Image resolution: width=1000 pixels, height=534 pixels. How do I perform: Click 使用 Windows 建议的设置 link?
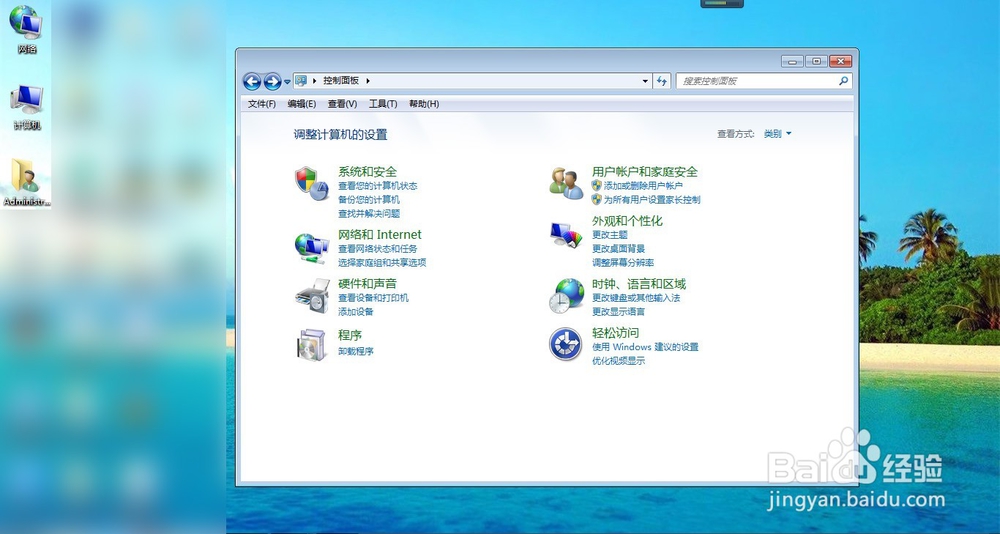point(645,347)
